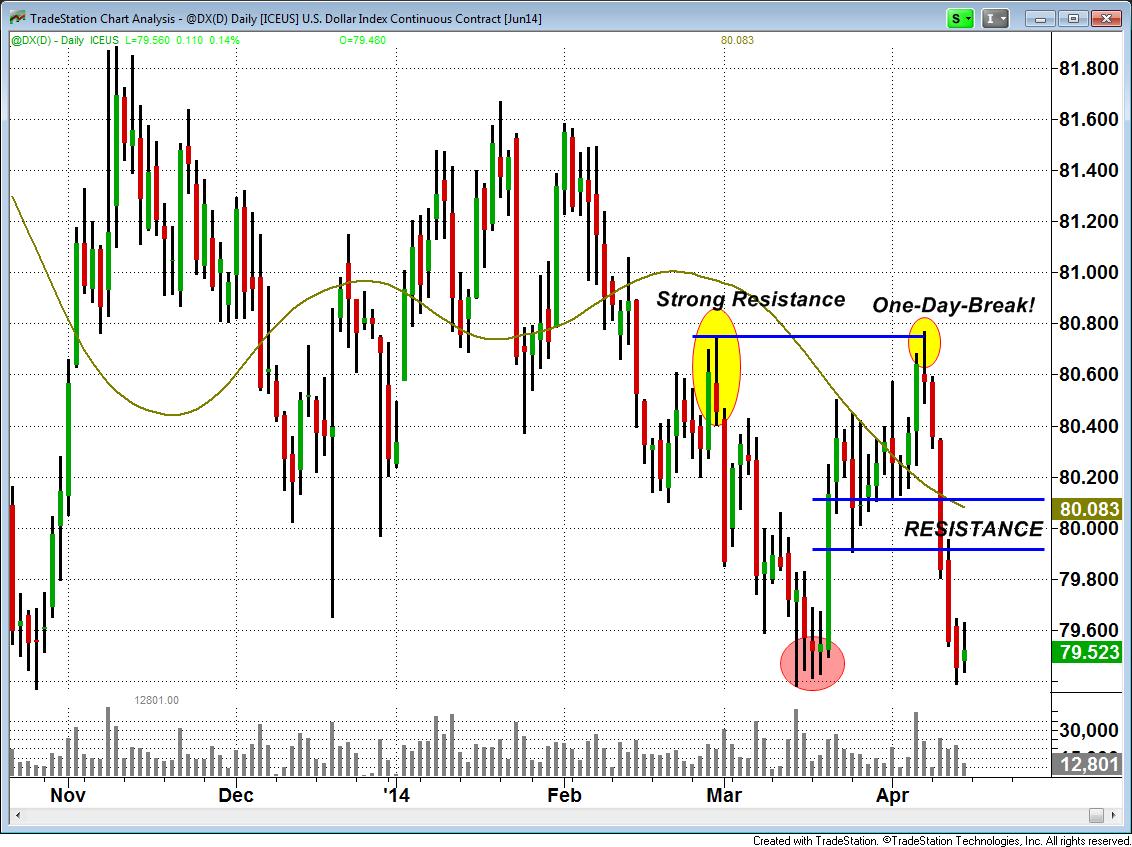Viewport: 1132px width, 847px height.
Task: Maximize the Chart Analysis window
Action: pos(1074,18)
